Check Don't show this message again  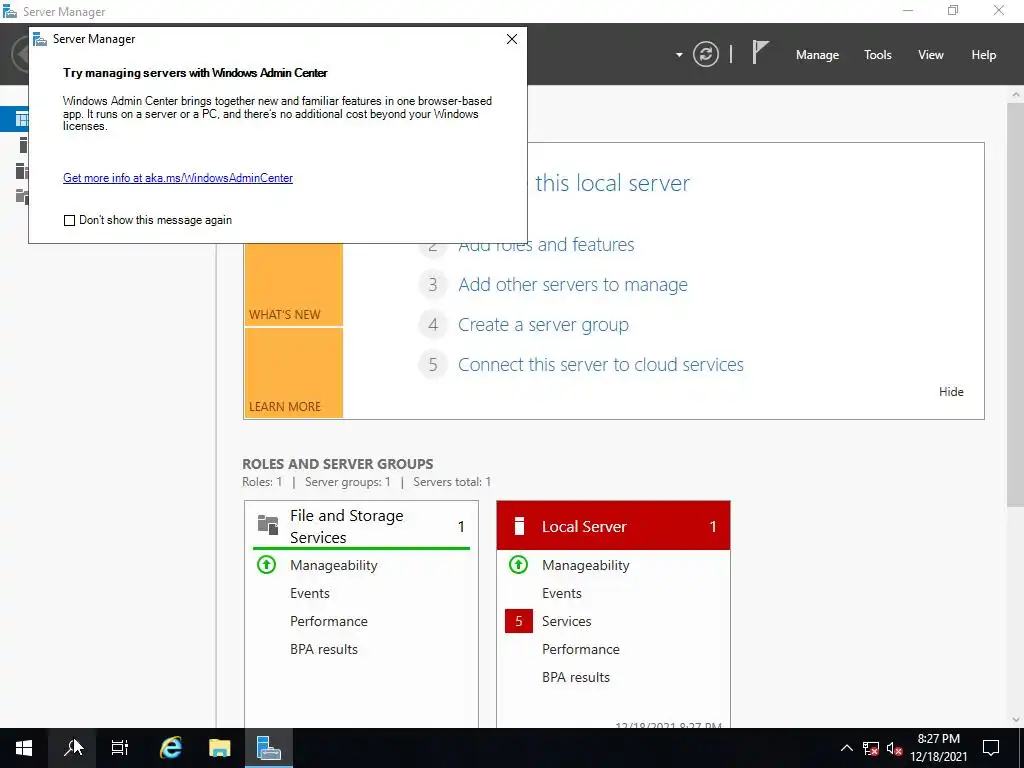(69, 221)
